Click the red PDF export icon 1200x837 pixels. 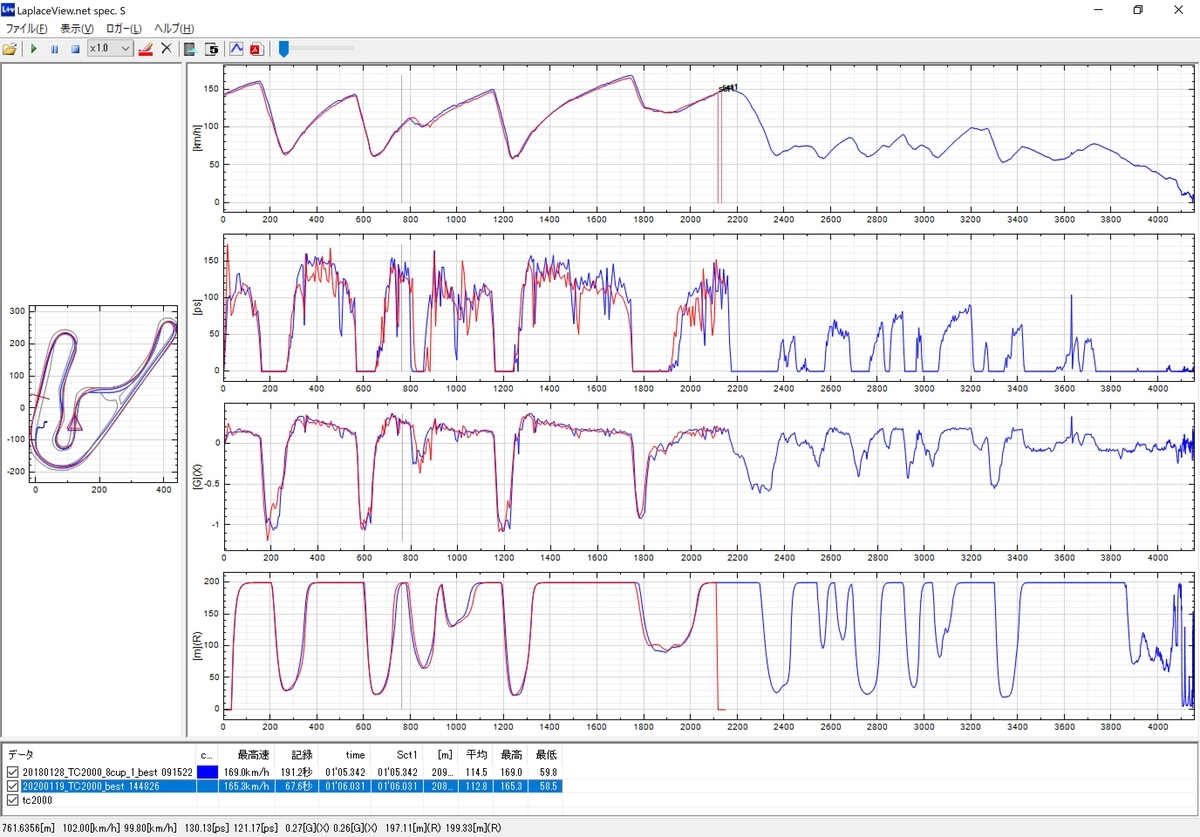(257, 48)
